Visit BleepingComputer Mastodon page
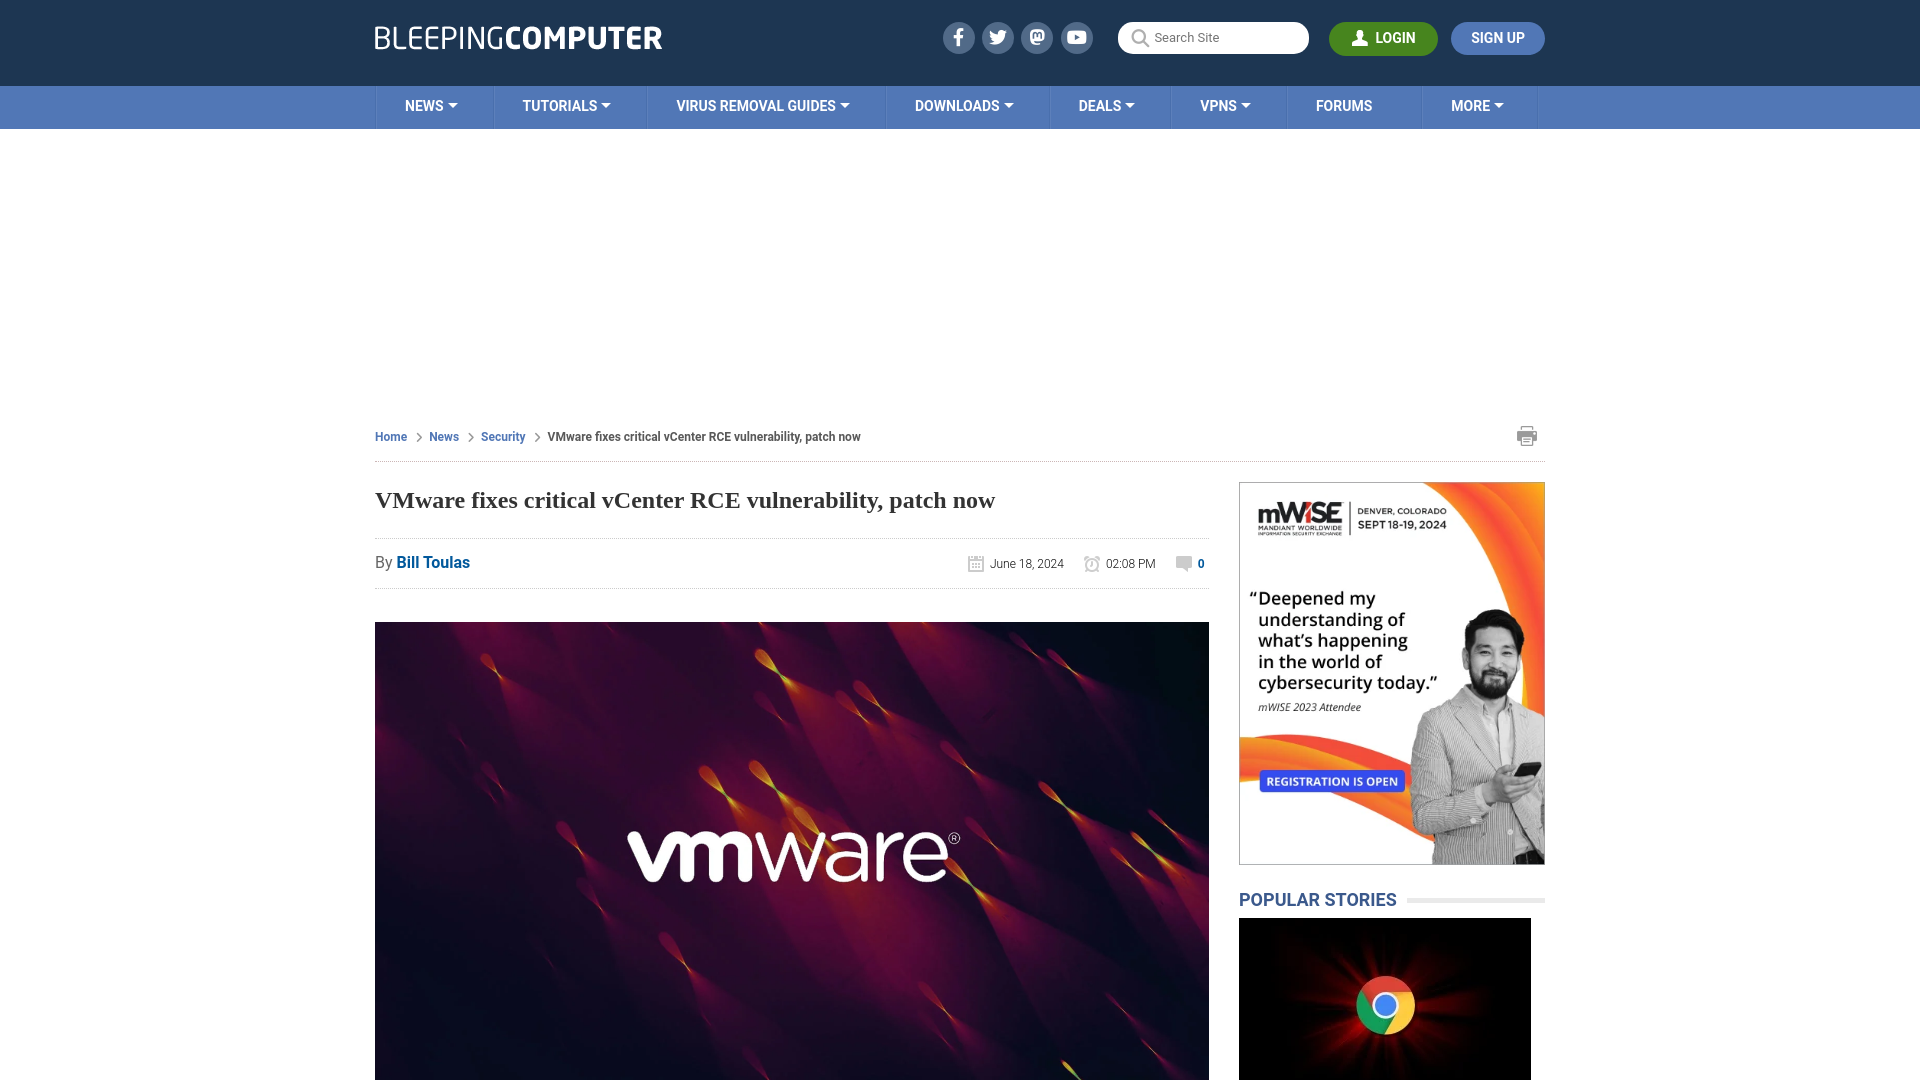This screenshot has height=1080, width=1920. (1038, 37)
